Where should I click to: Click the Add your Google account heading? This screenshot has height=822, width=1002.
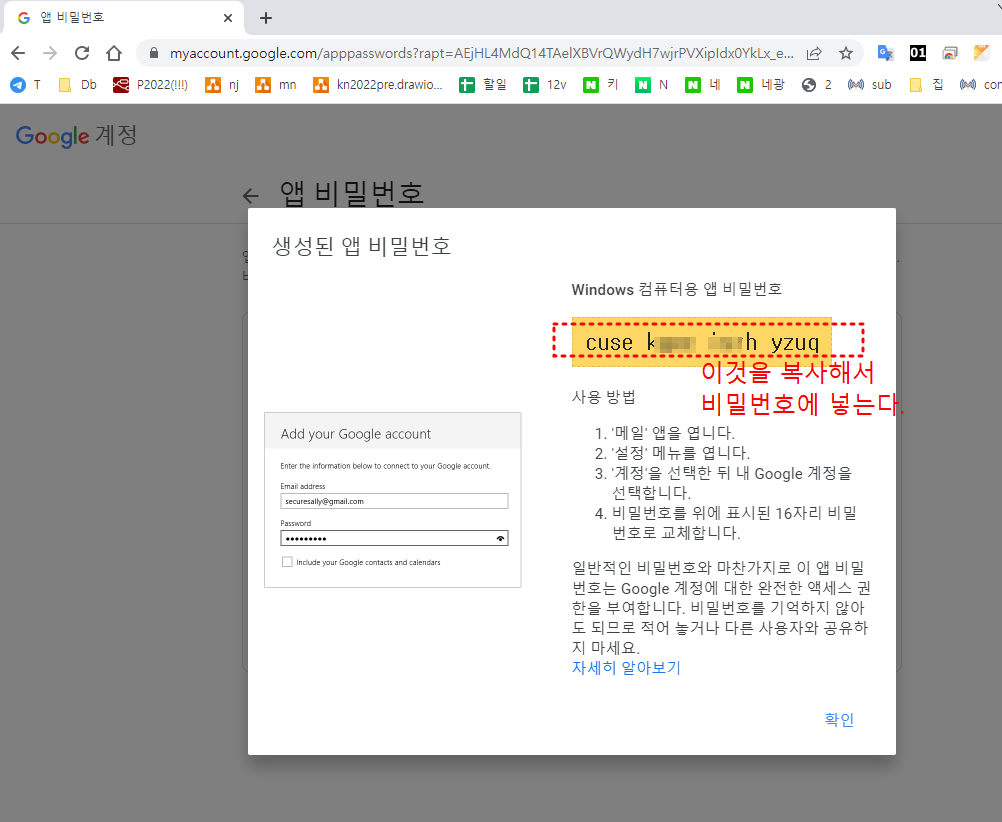(356, 434)
